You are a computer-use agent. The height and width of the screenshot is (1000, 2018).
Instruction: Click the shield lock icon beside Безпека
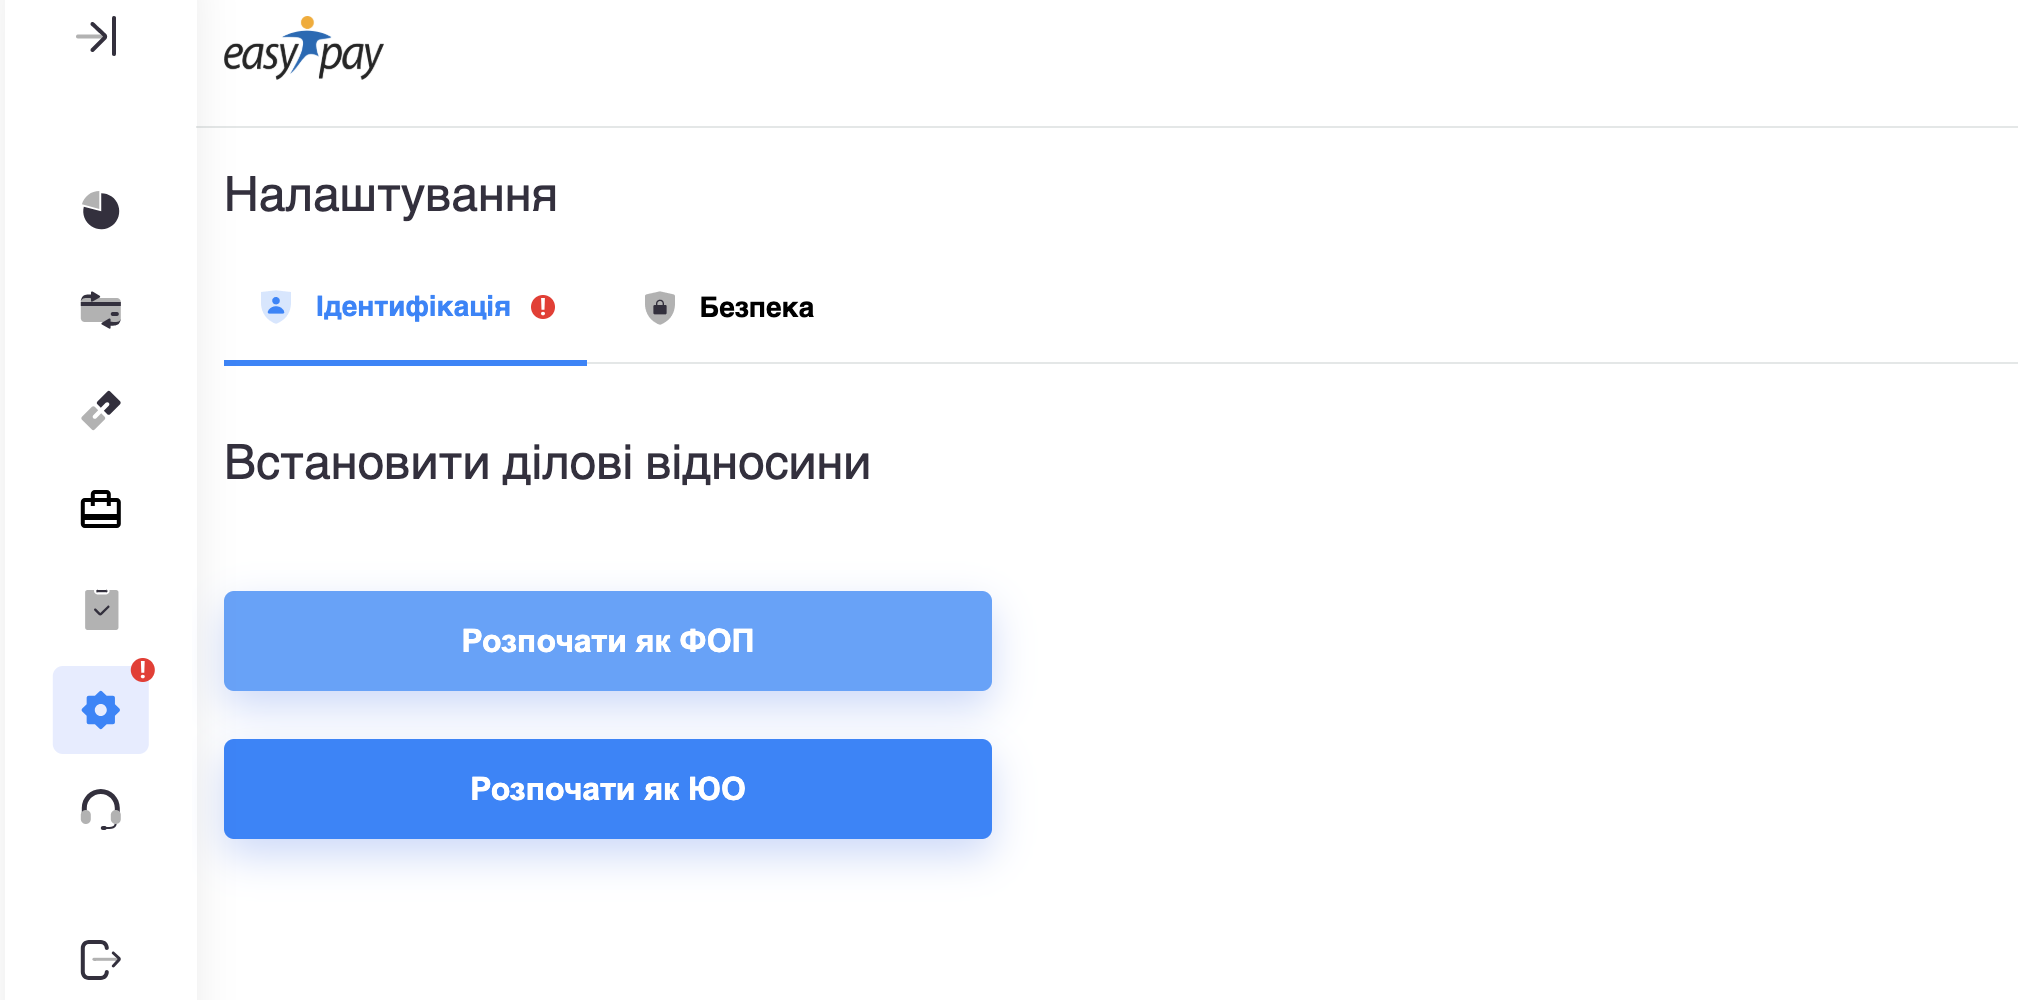[x=660, y=308]
